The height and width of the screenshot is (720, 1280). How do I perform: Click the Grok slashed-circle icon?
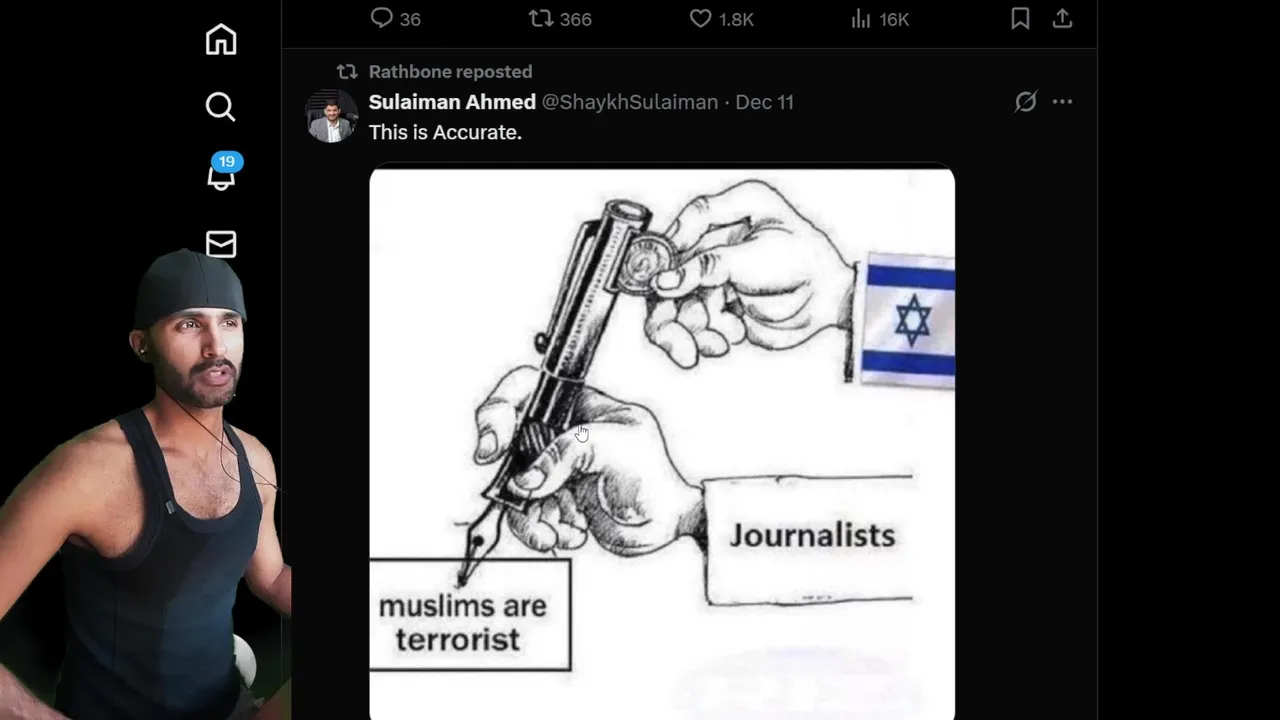[1026, 101]
